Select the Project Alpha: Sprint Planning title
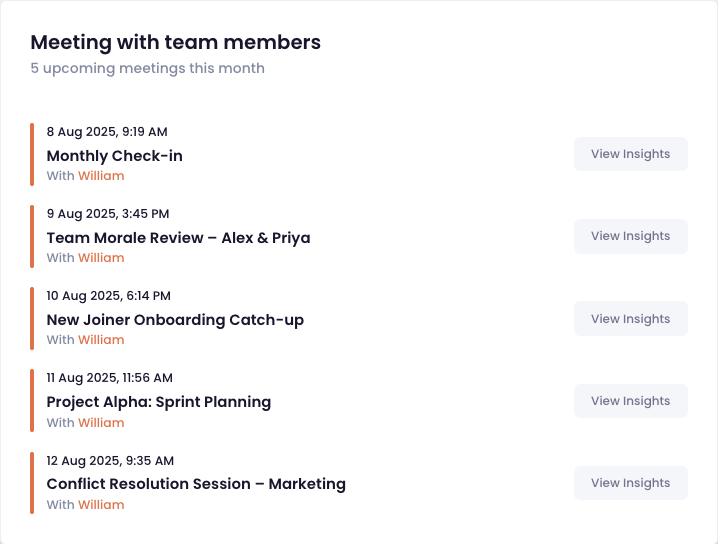This screenshot has height=544, width=718. click(158, 402)
